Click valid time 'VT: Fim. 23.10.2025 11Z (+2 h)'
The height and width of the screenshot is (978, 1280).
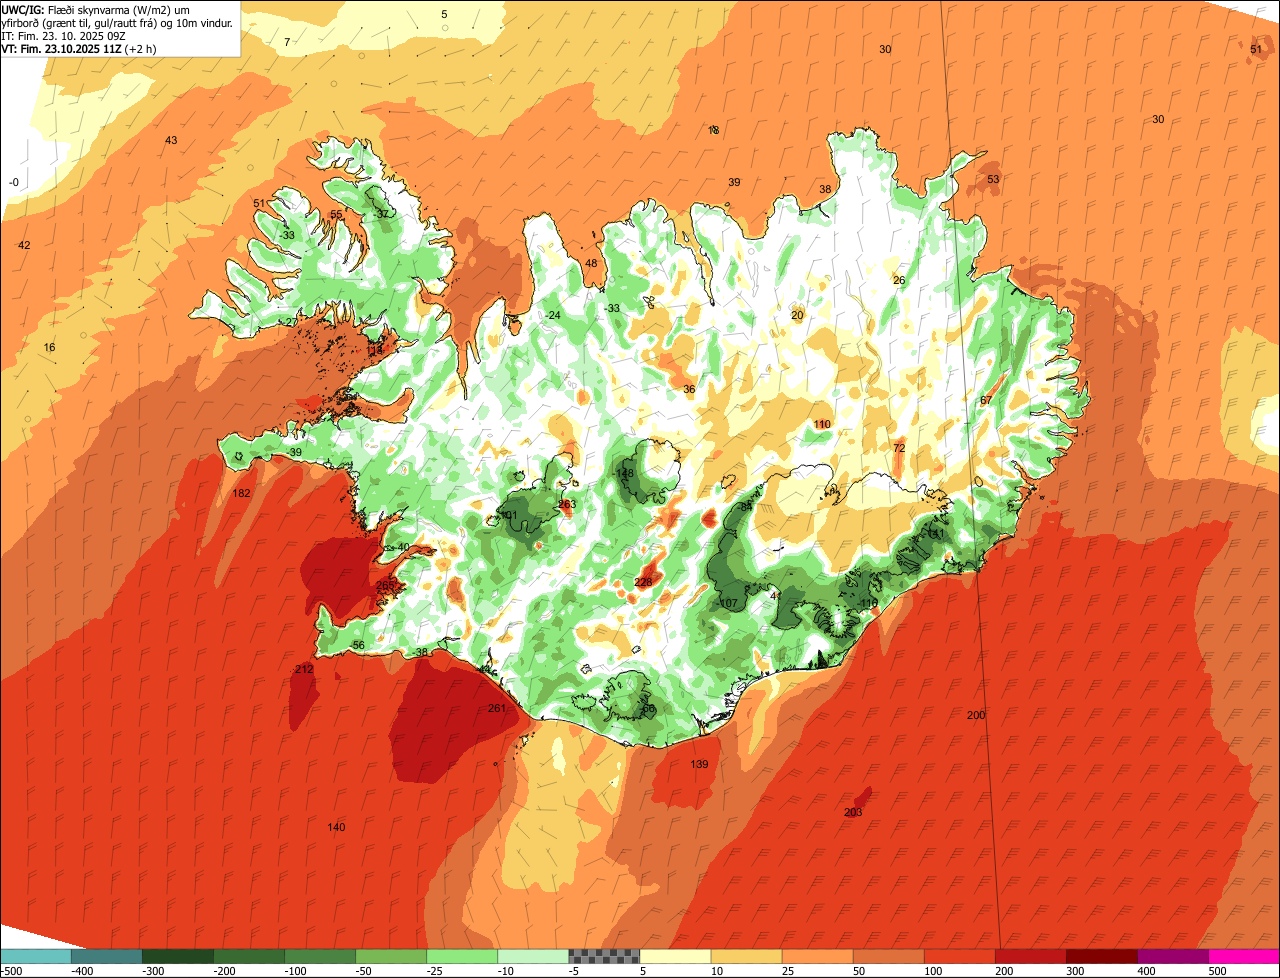79,48
